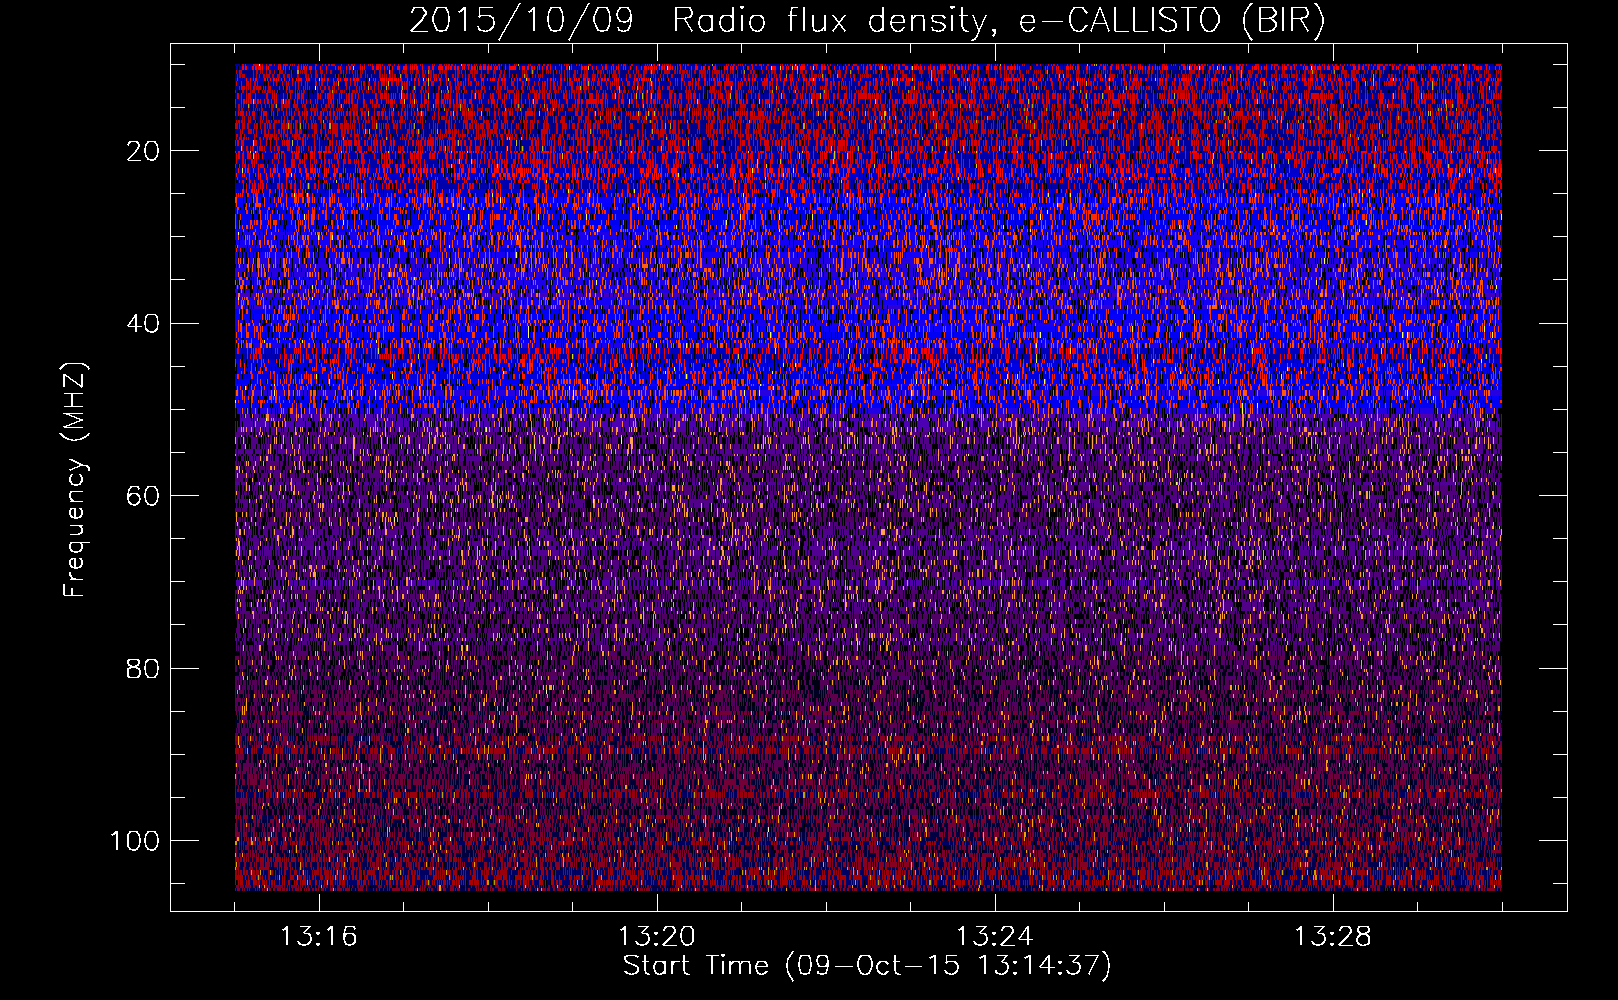Viewport: 1618px width, 1000px height.
Task: Click the 'Frequency (MHZ)' axis label
Action: point(75,480)
